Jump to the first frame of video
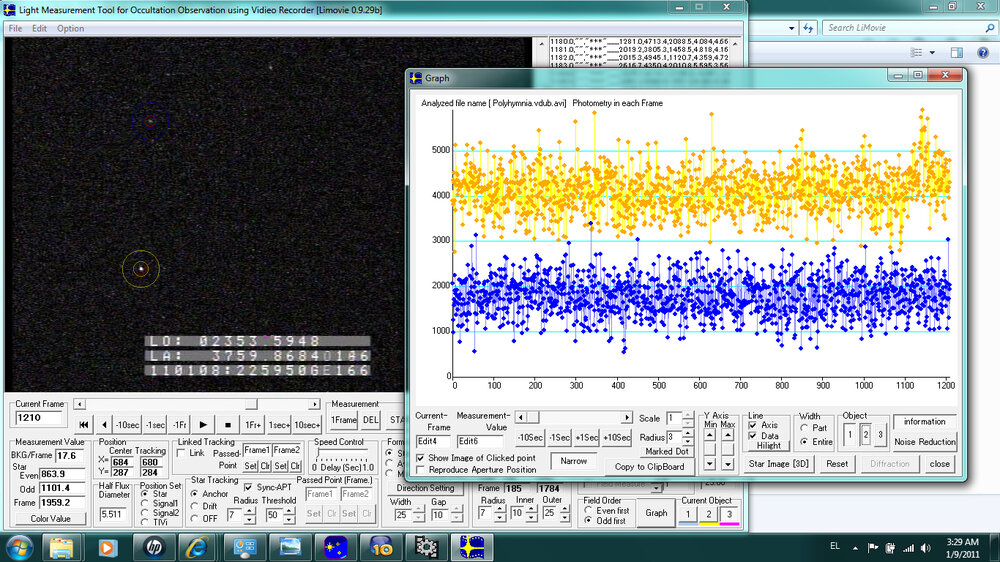The width and height of the screenshot is (1000, 562). [x=84, y=424]
